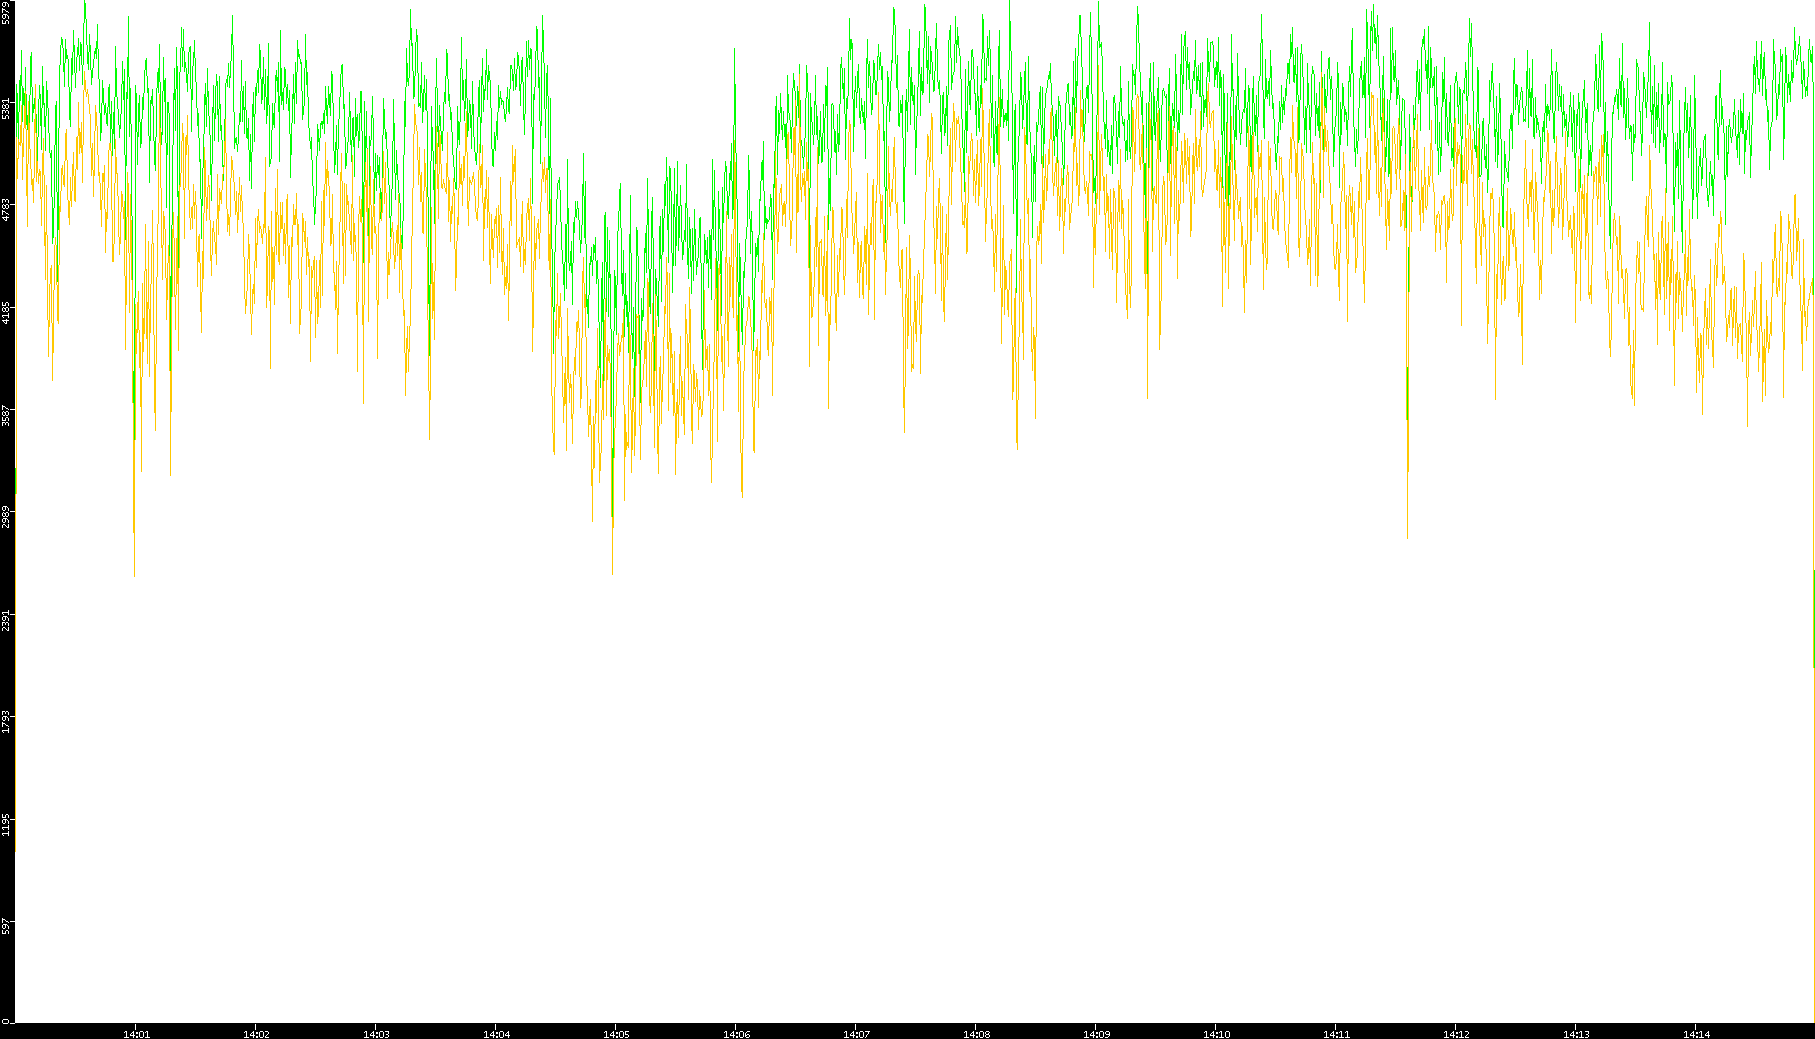The width and height of the screenshot is (1815, 1039).
Task: Select the 5381 label on vertical axis
Action: [7, 108]
